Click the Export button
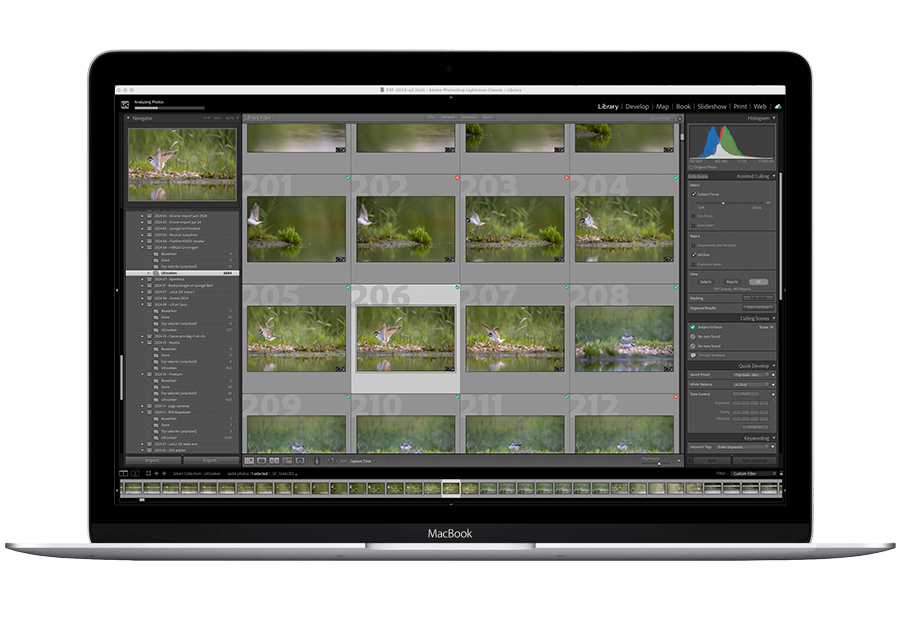 tap(210, 461)
